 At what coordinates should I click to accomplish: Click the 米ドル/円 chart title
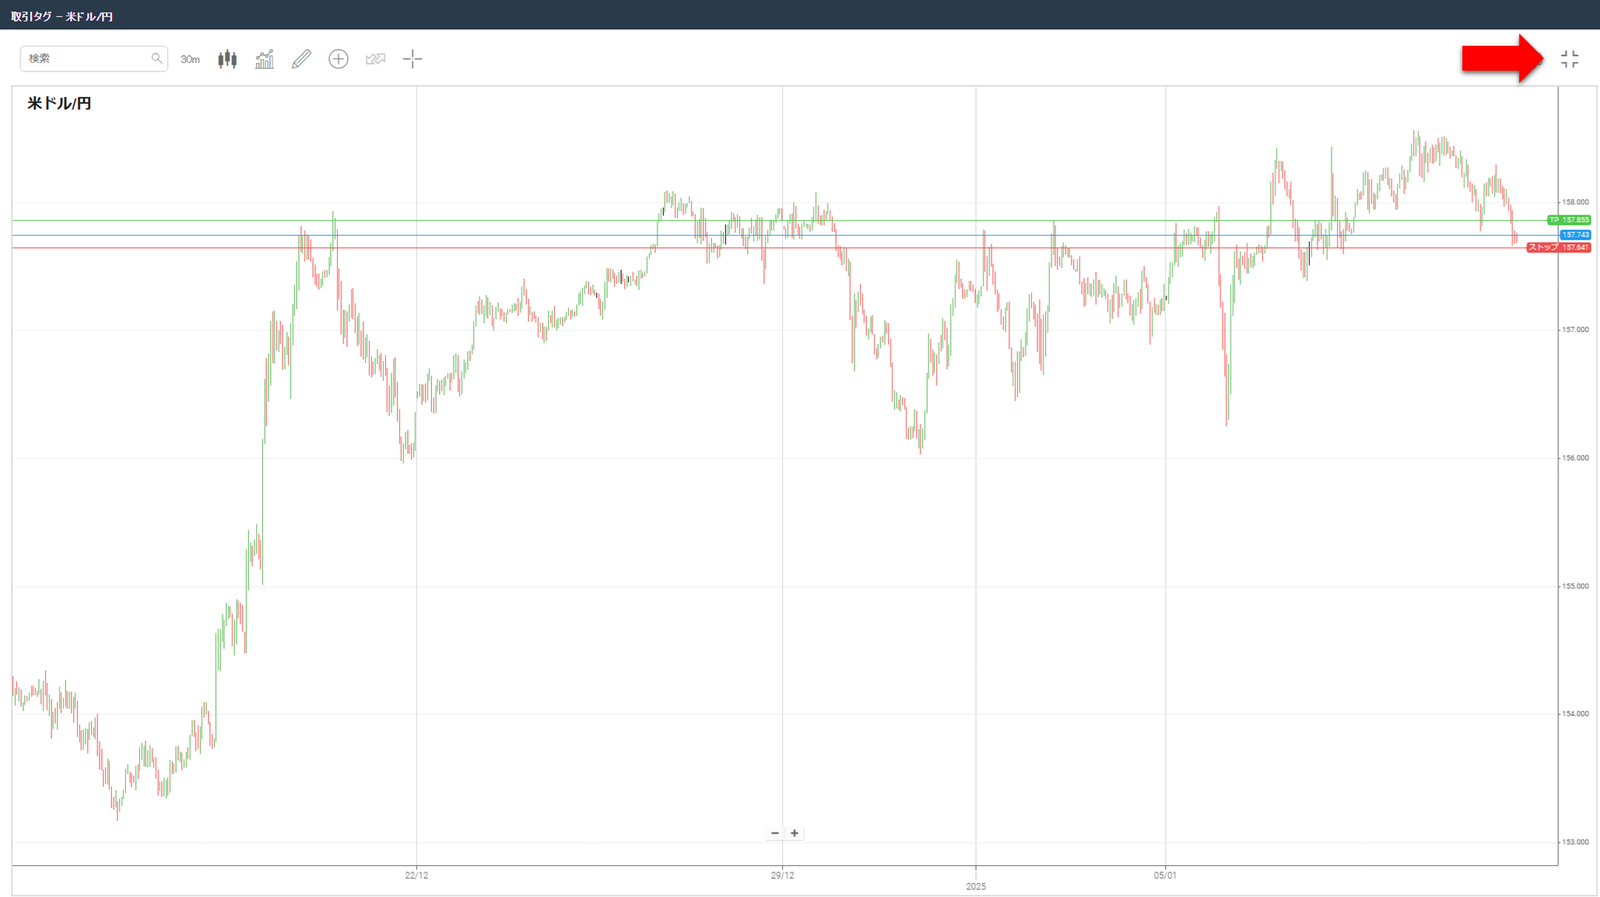[x=59, y=103]
